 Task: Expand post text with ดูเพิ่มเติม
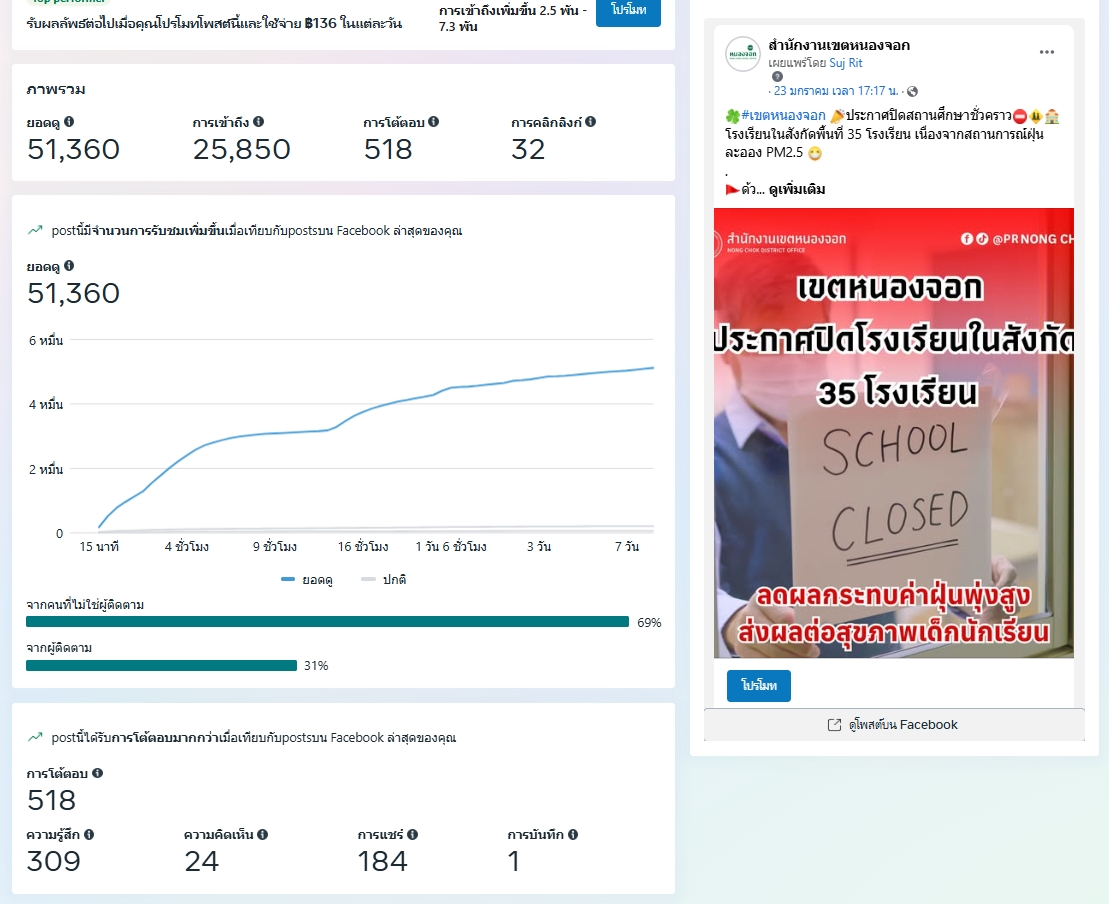coord(797,190)
